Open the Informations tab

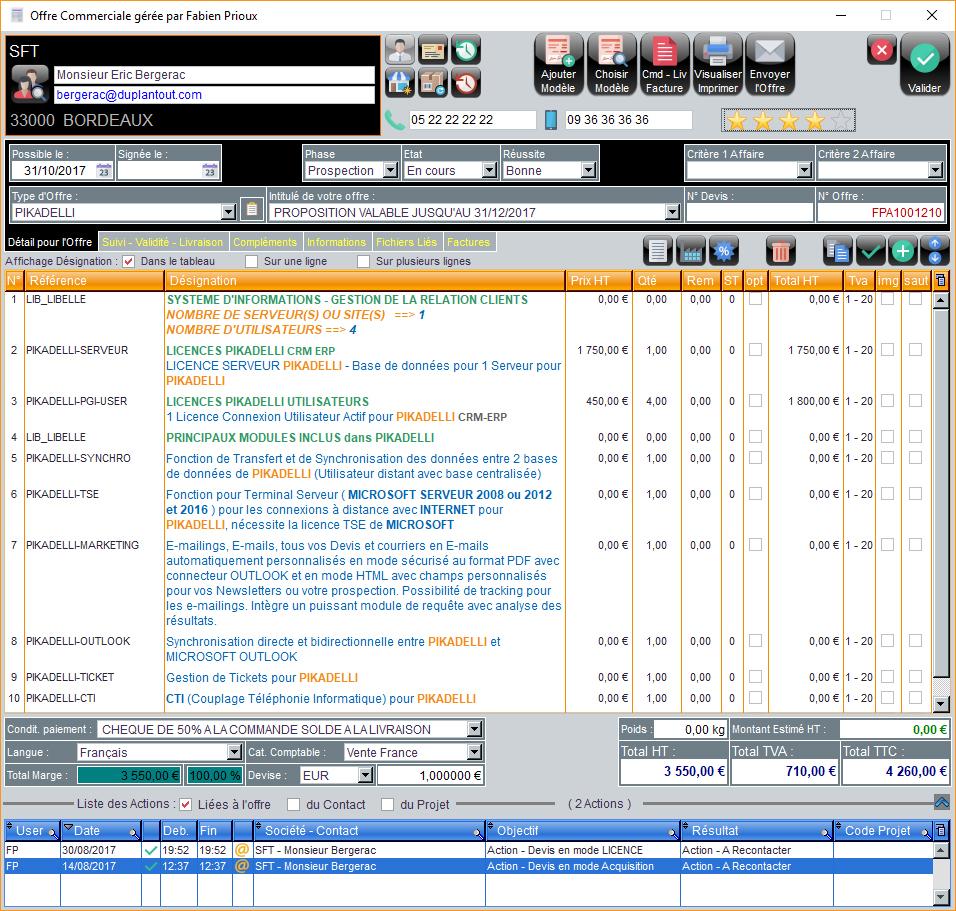pyautogui.click(x=337, y=242)
